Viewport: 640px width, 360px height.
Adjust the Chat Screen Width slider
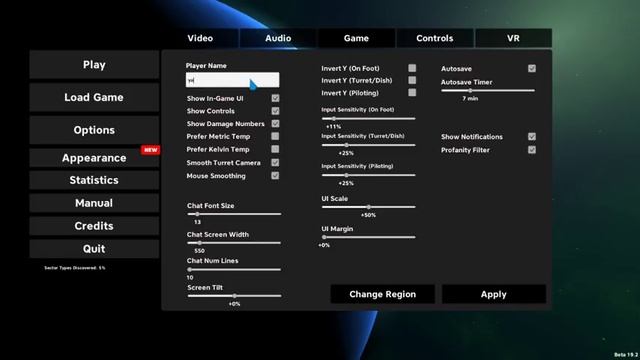[234, 243]
